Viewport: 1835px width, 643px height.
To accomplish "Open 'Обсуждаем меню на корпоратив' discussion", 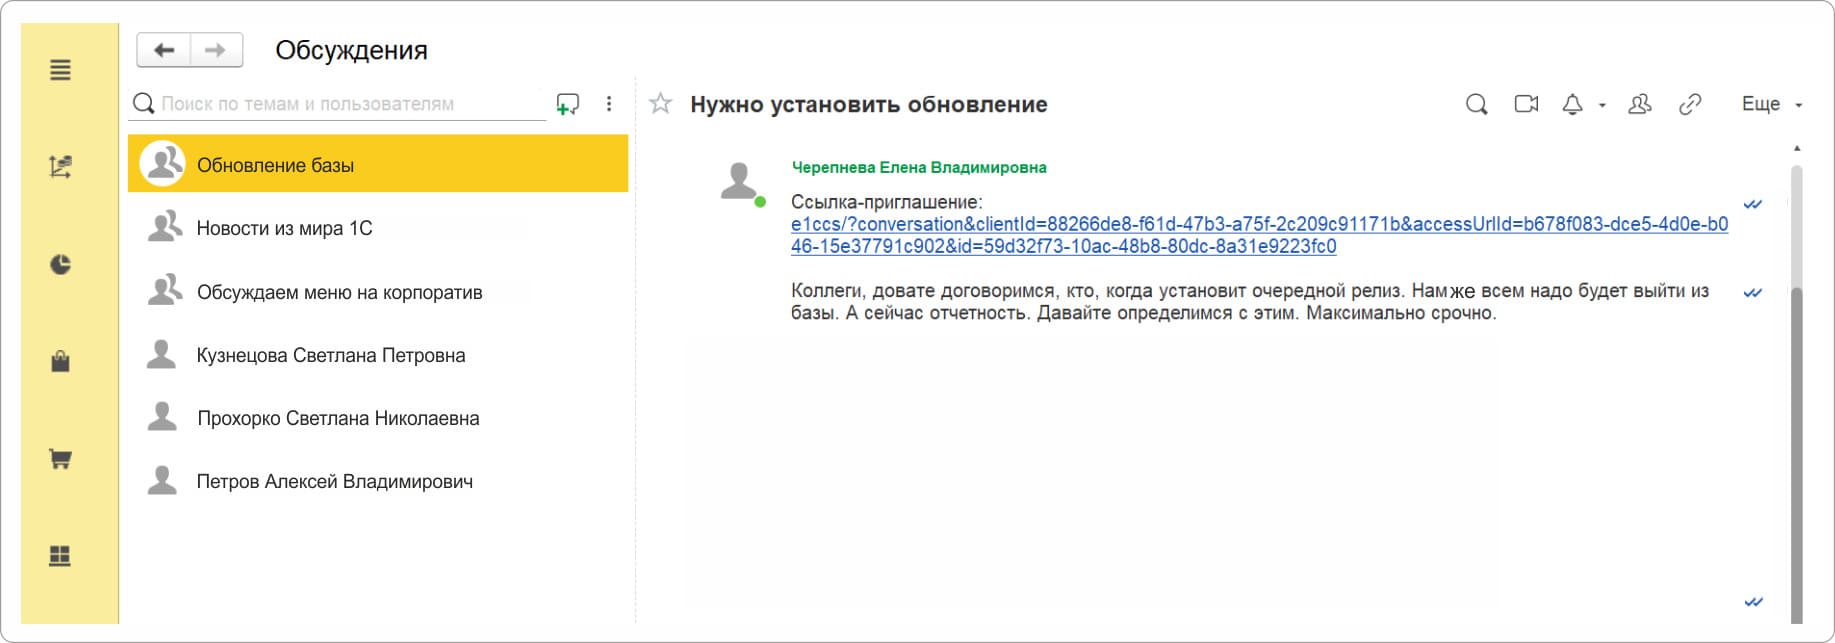I will click(x=378, y=291).
